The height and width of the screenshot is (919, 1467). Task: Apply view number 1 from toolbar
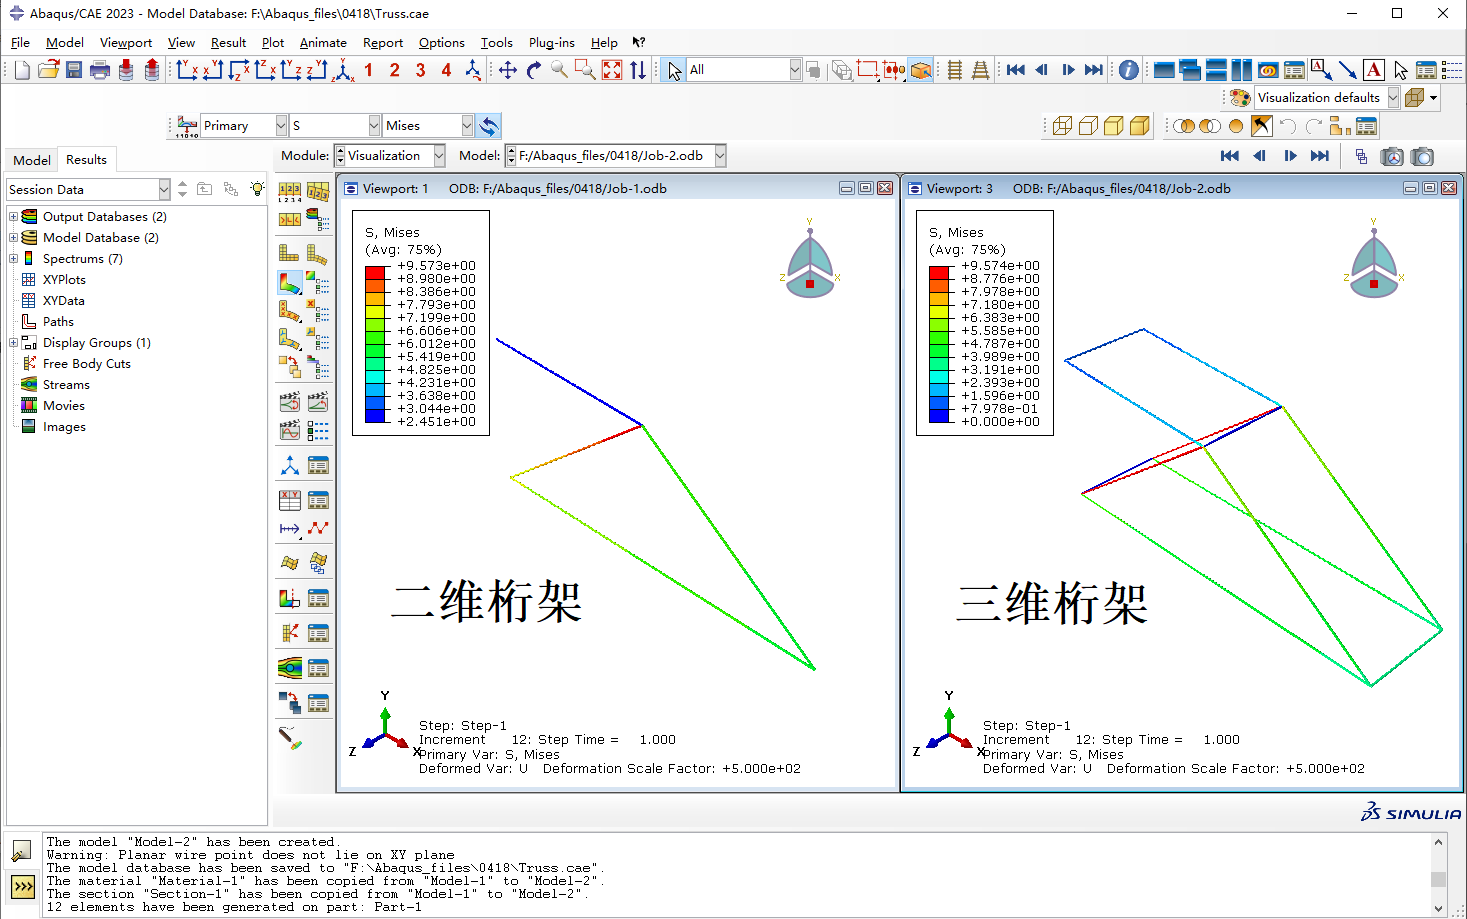pyautogui.click(x=368, y=69)
